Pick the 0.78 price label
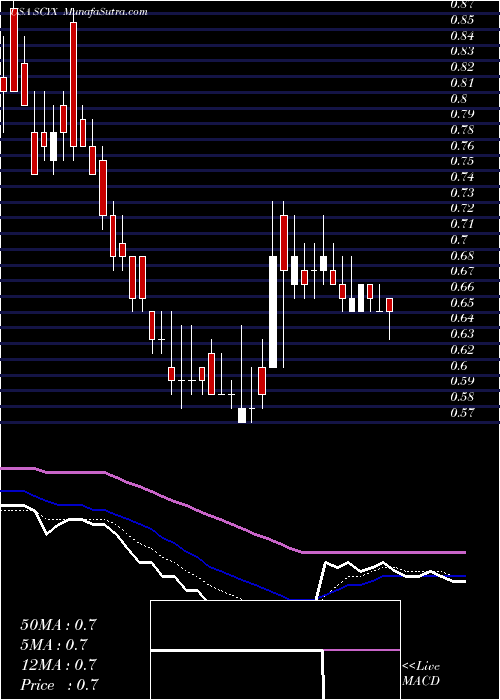 (461, 130)
